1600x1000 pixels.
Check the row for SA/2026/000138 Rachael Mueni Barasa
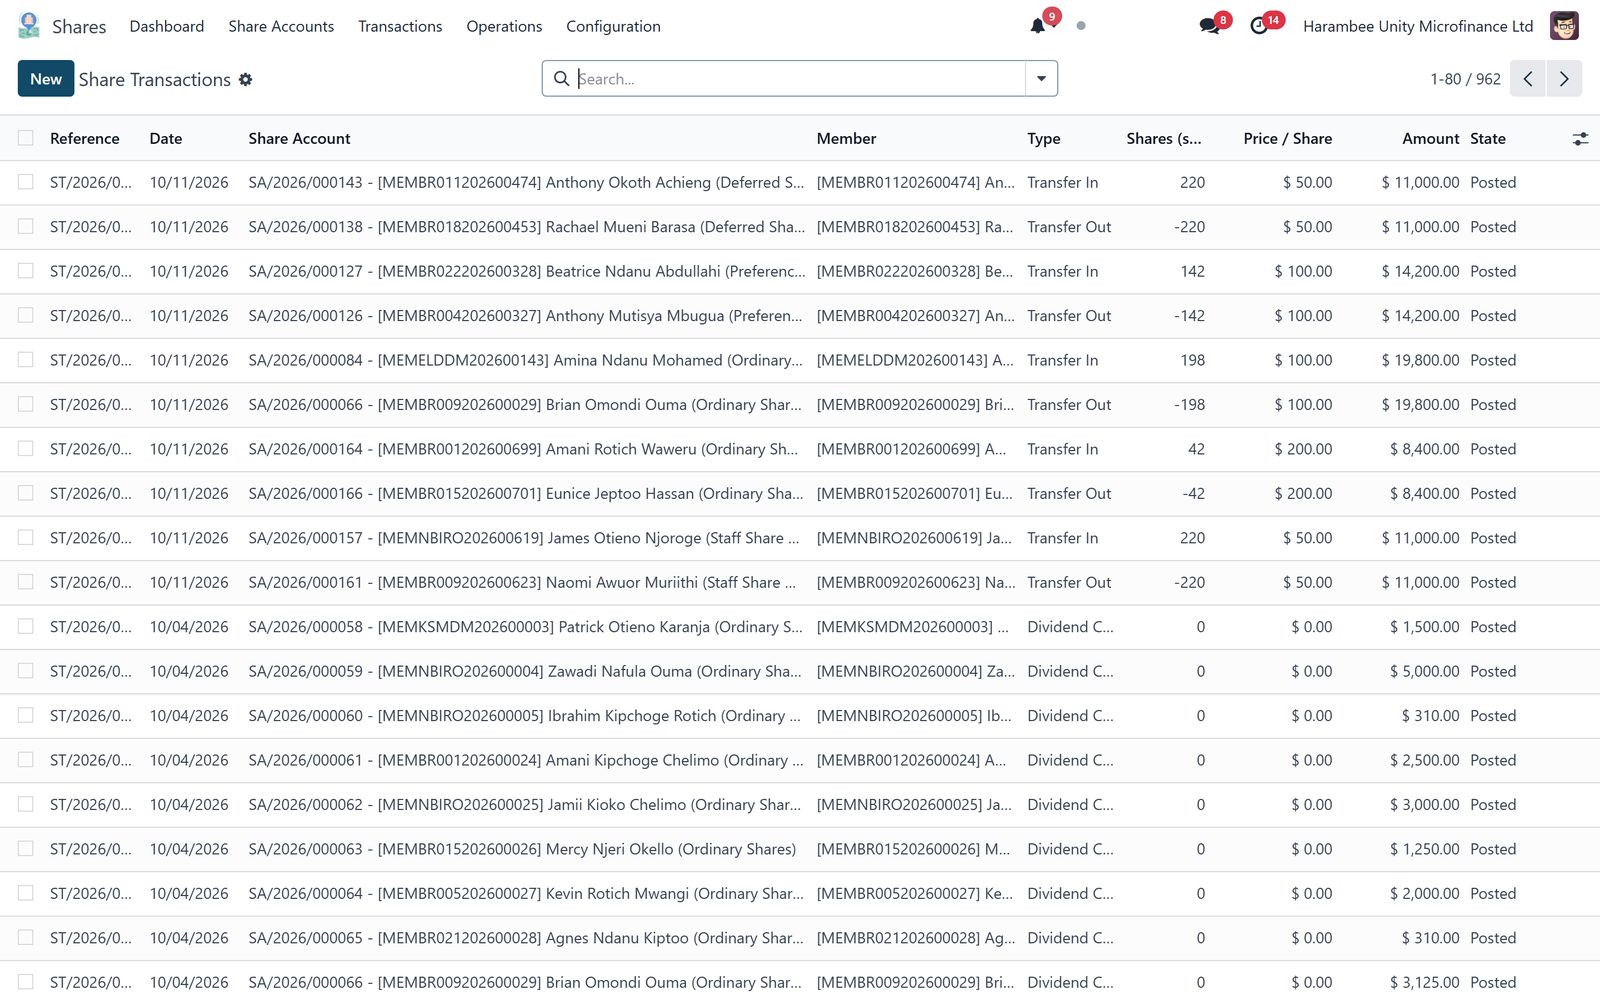tap(26, 227)
